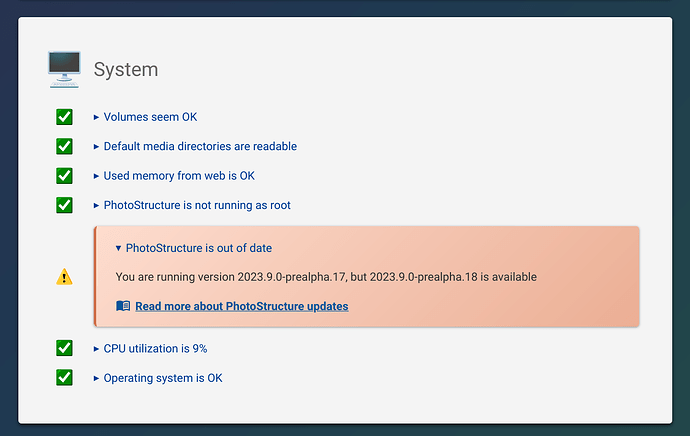Image resolution: width=690 pixels, height=436 pixels.
Task: Click green checkmark beside Used memory from web
Action: pyautogui.click(x=64, y=176)
